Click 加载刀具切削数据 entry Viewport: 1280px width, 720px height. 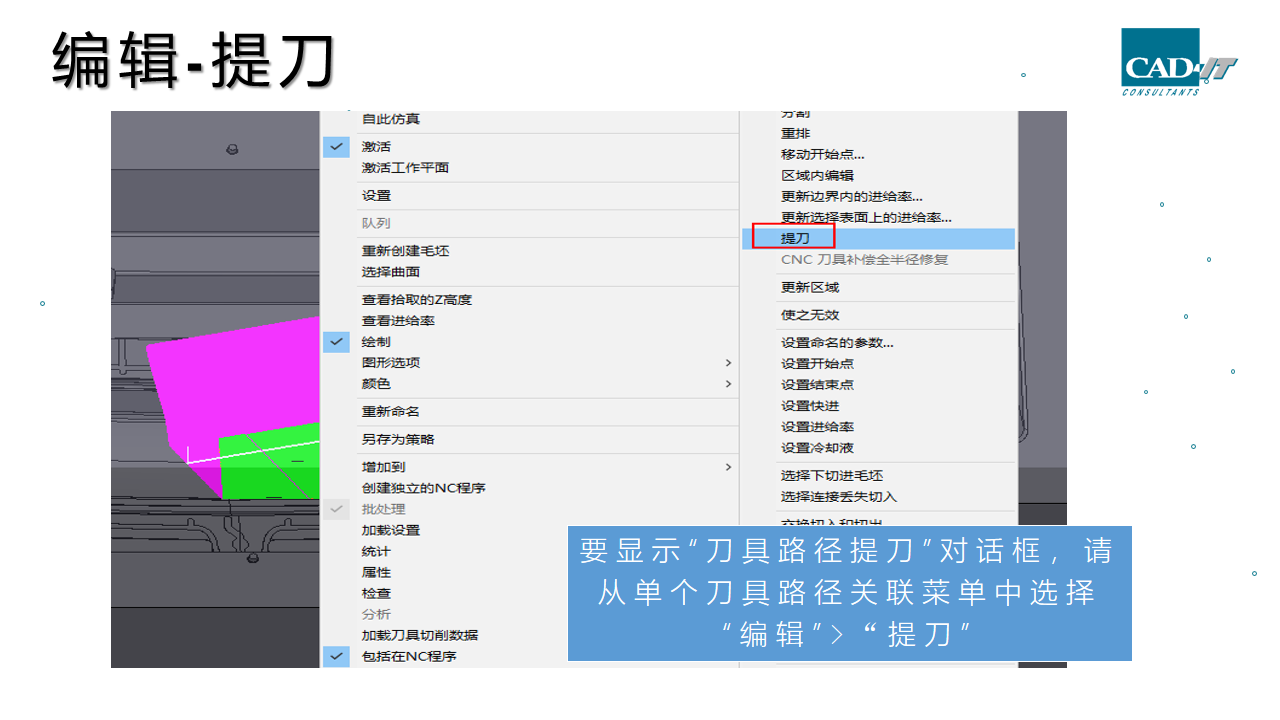(420, 635)
